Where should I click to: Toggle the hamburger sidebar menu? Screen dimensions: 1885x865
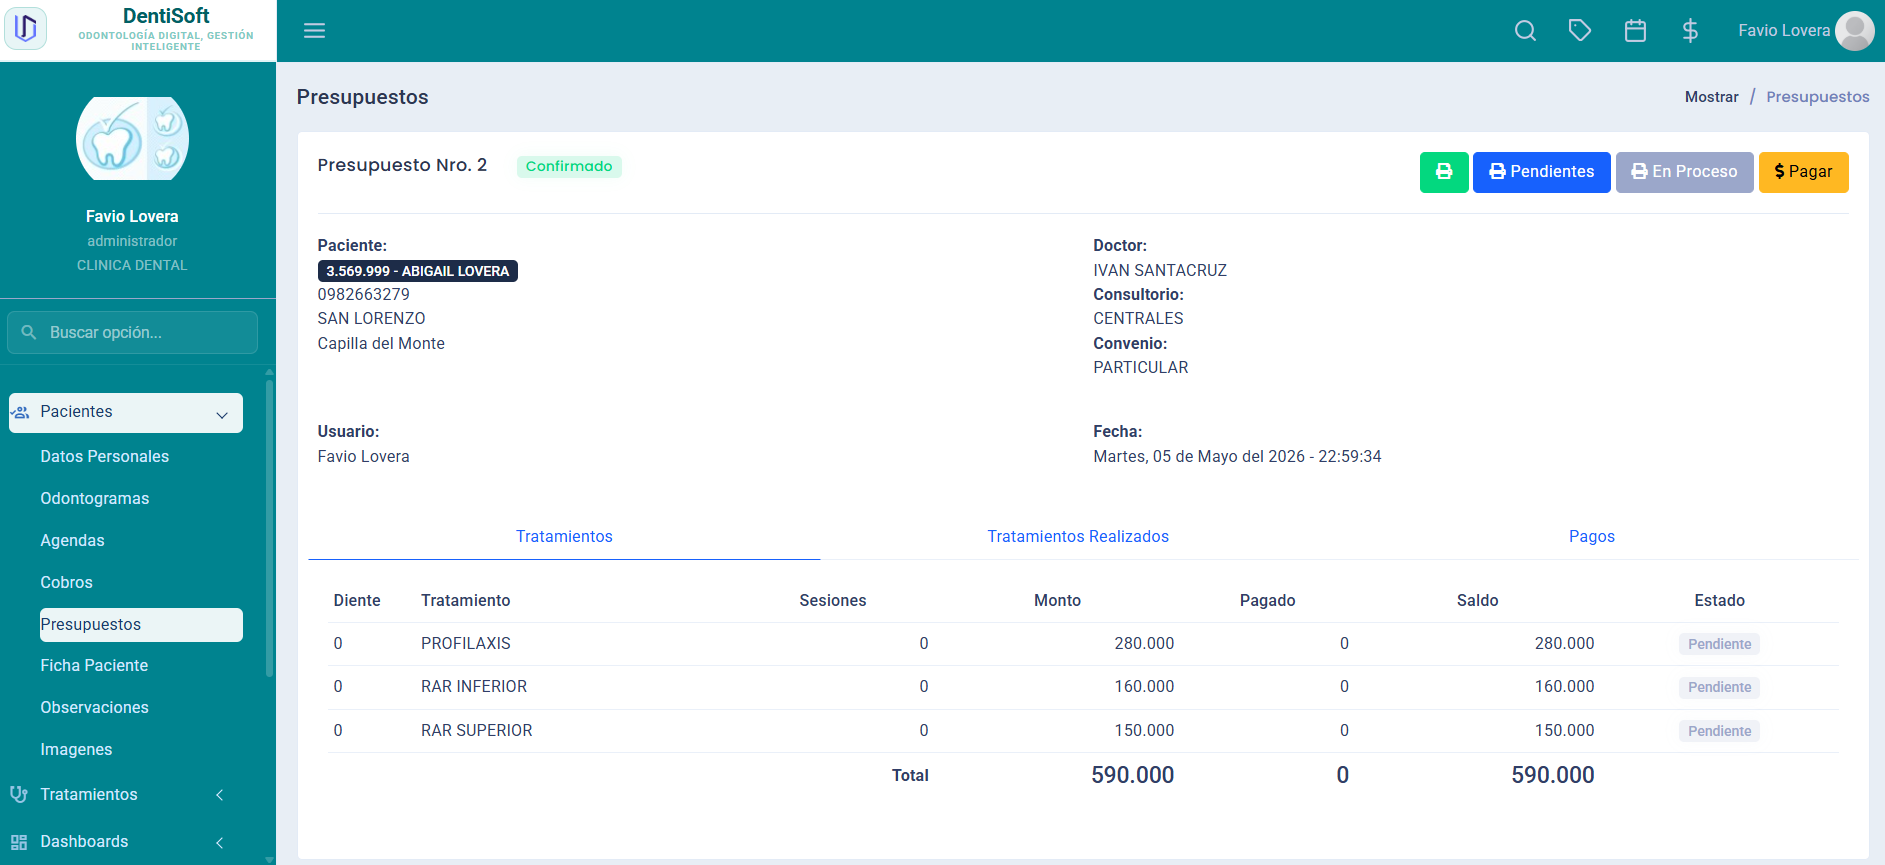coord(315,31)
